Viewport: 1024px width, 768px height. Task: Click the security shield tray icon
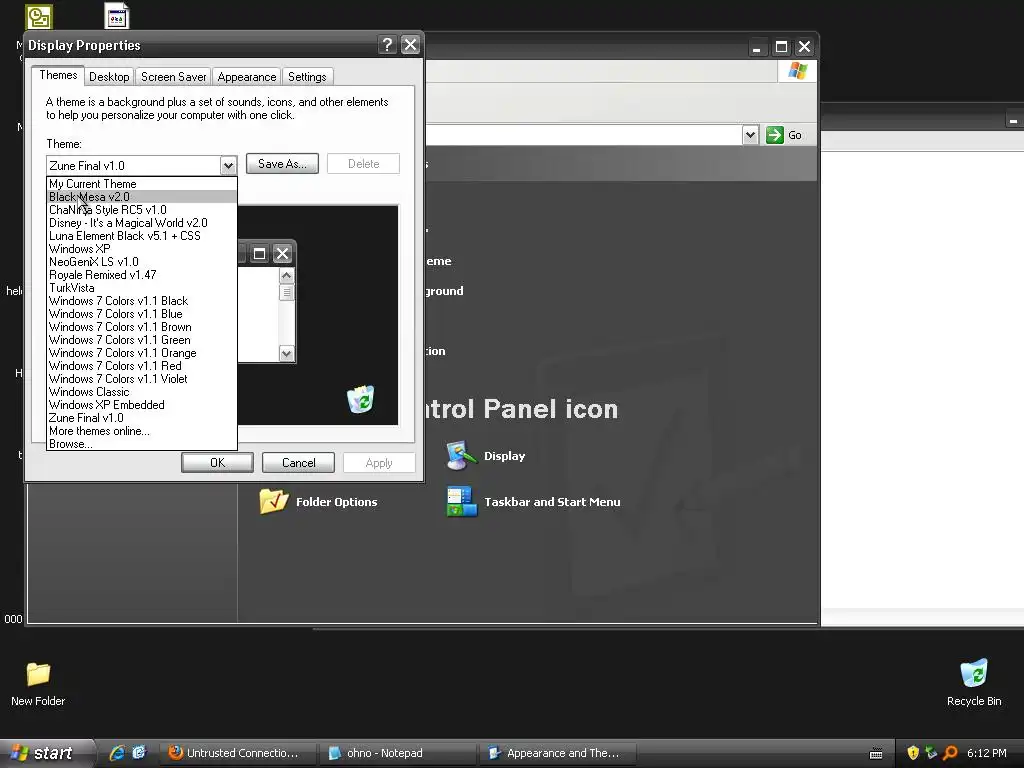(x=913, y=753)
